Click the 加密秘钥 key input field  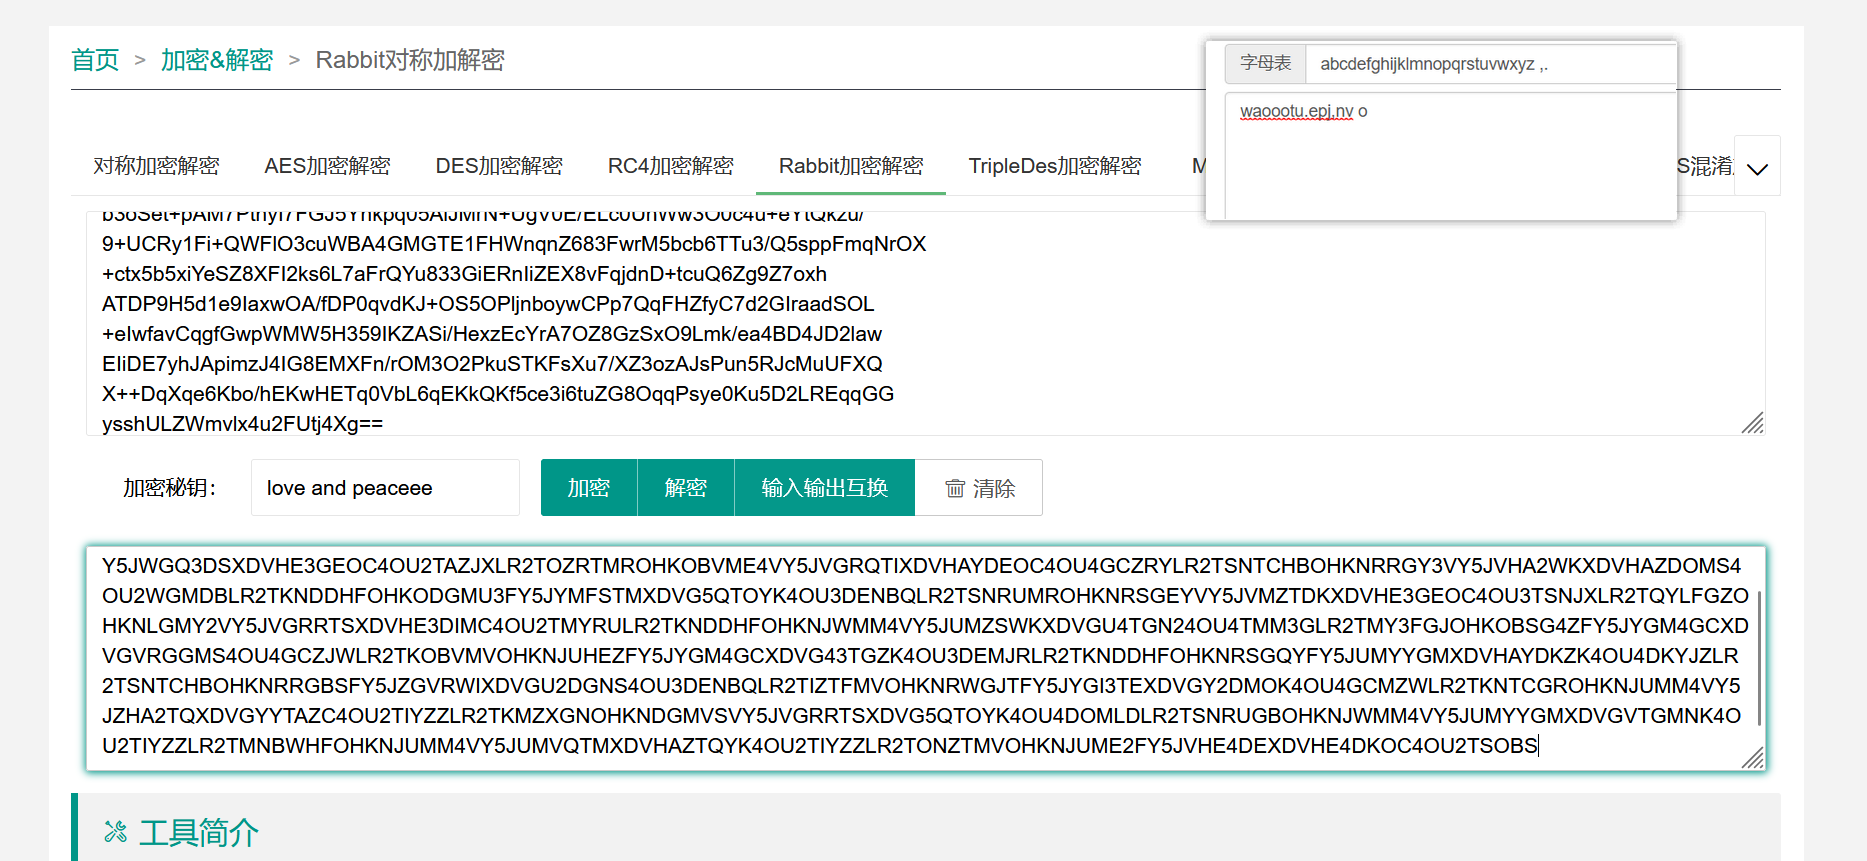(385, 488)
